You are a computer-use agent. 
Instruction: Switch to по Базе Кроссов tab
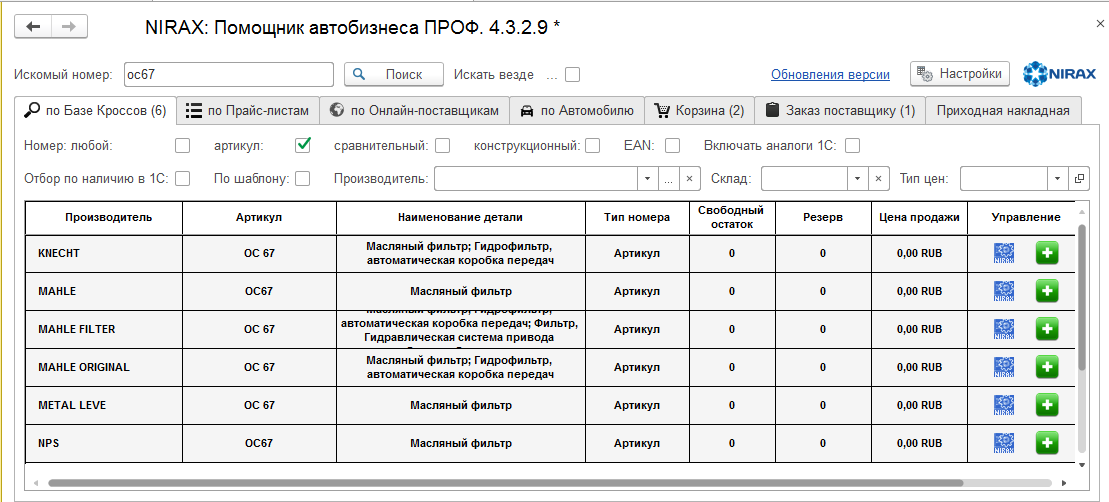pyautogui.click(x=95, y=111)
